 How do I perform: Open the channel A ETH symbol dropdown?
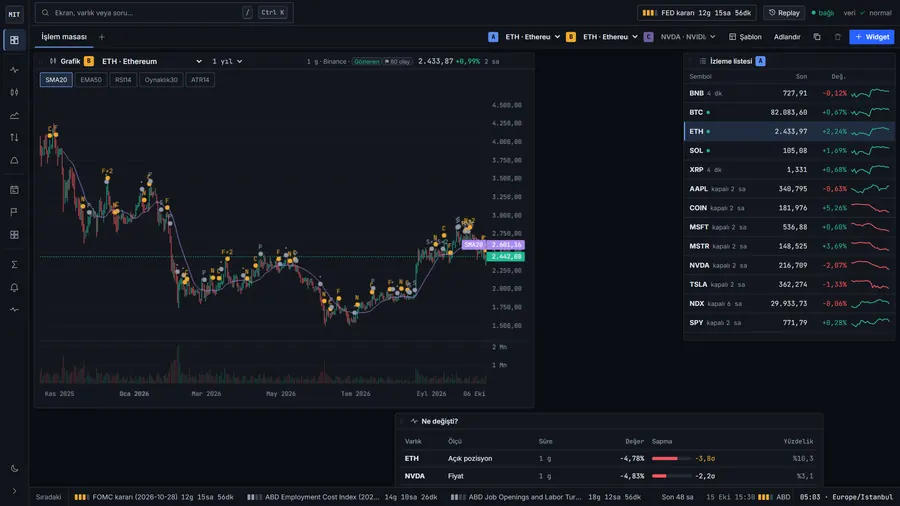[532, 37]
